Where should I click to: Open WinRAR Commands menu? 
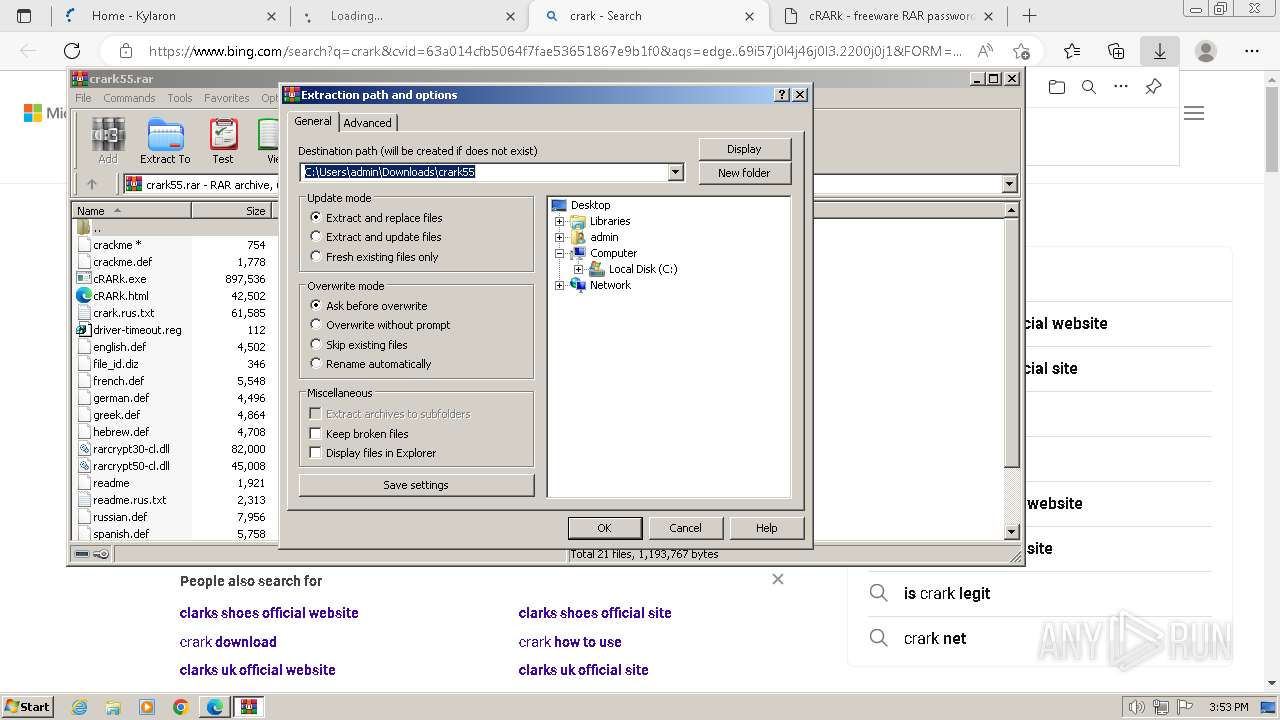pos(129,98)
